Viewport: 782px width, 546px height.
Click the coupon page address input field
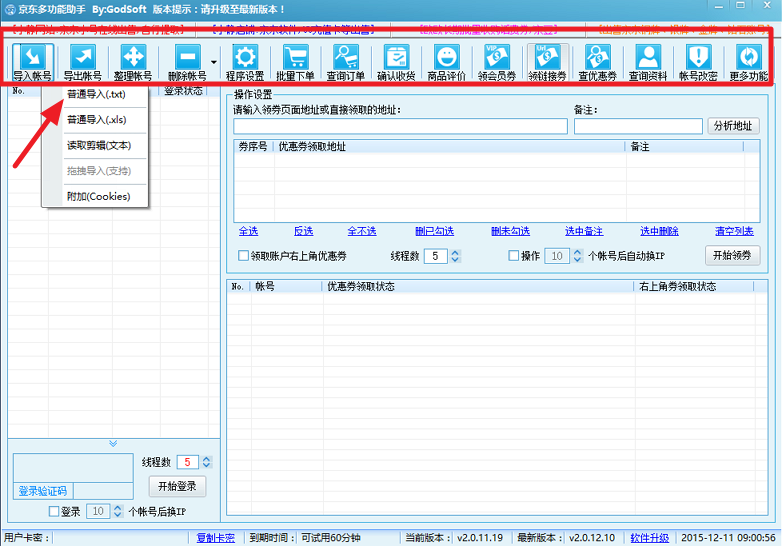[x=400, y=126]
